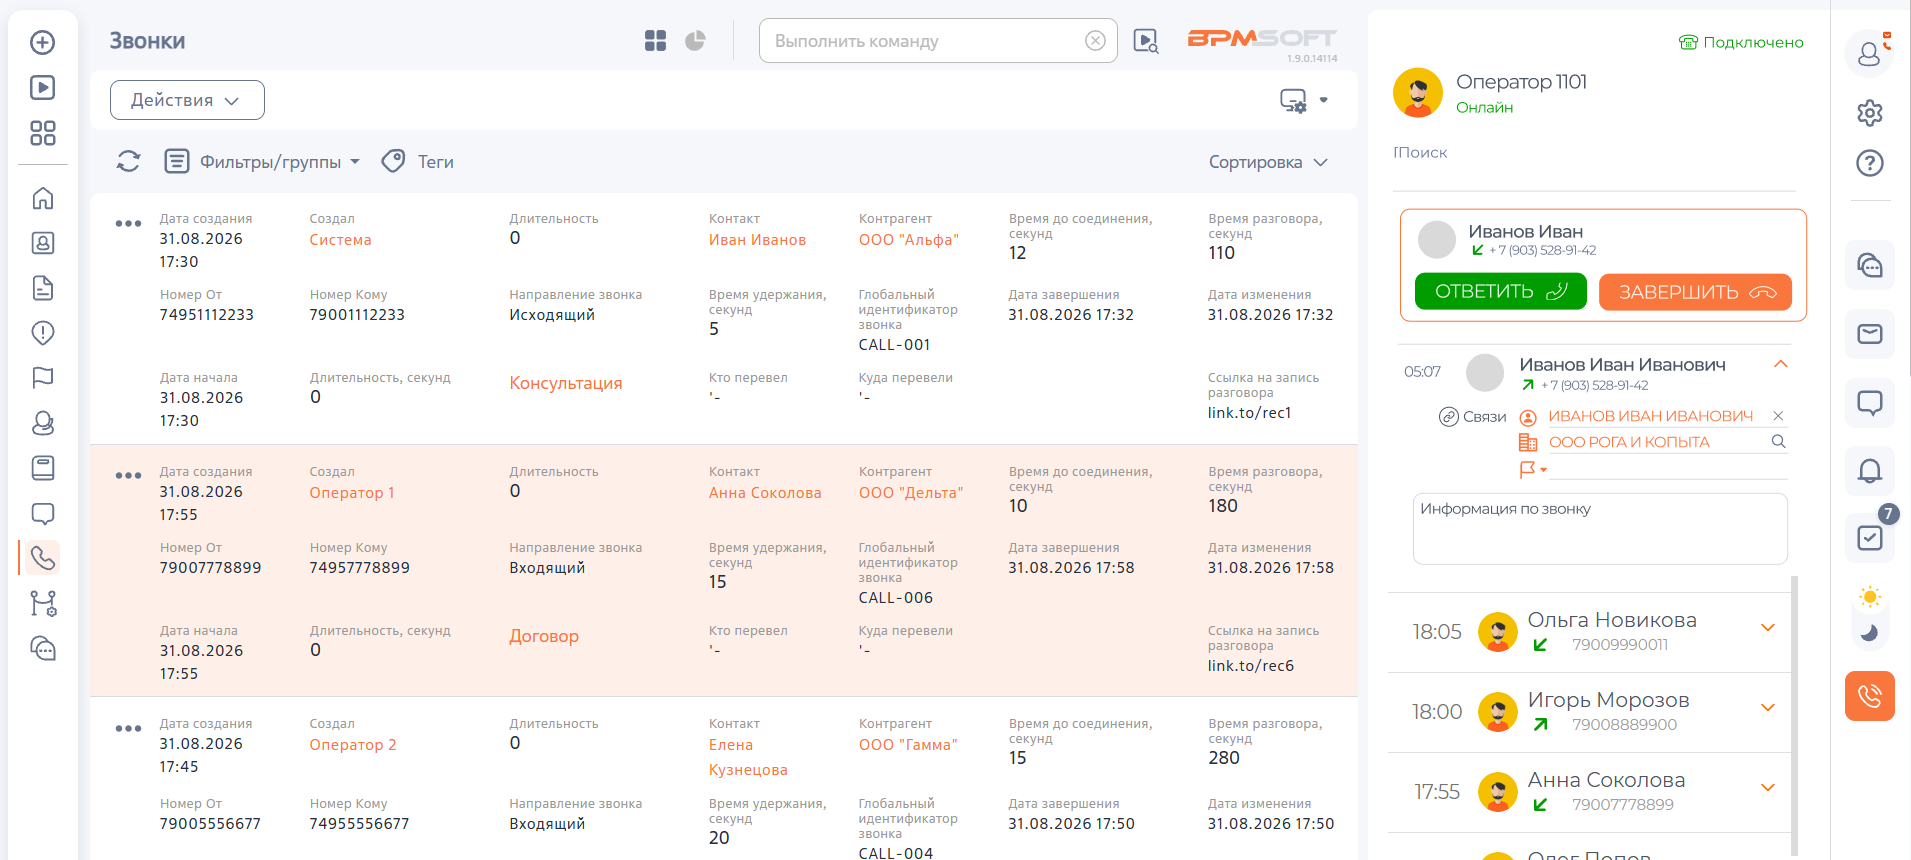
Task: Open the Calls phone section icon in sidebar
Action: [x=42, y=558]
